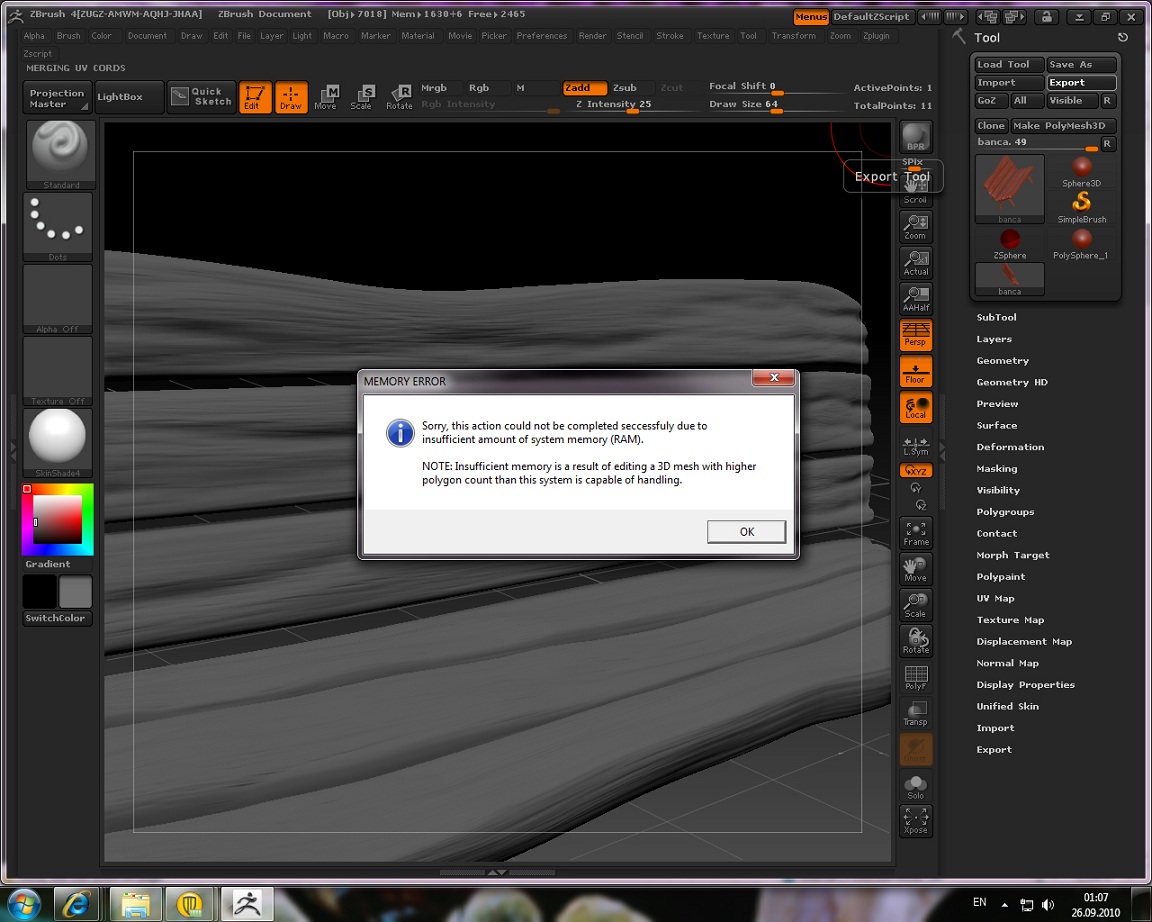This screenshot has height=922, width=1152.
Task: Click the Move view icon in right shelf
Action: coord(915,569)
